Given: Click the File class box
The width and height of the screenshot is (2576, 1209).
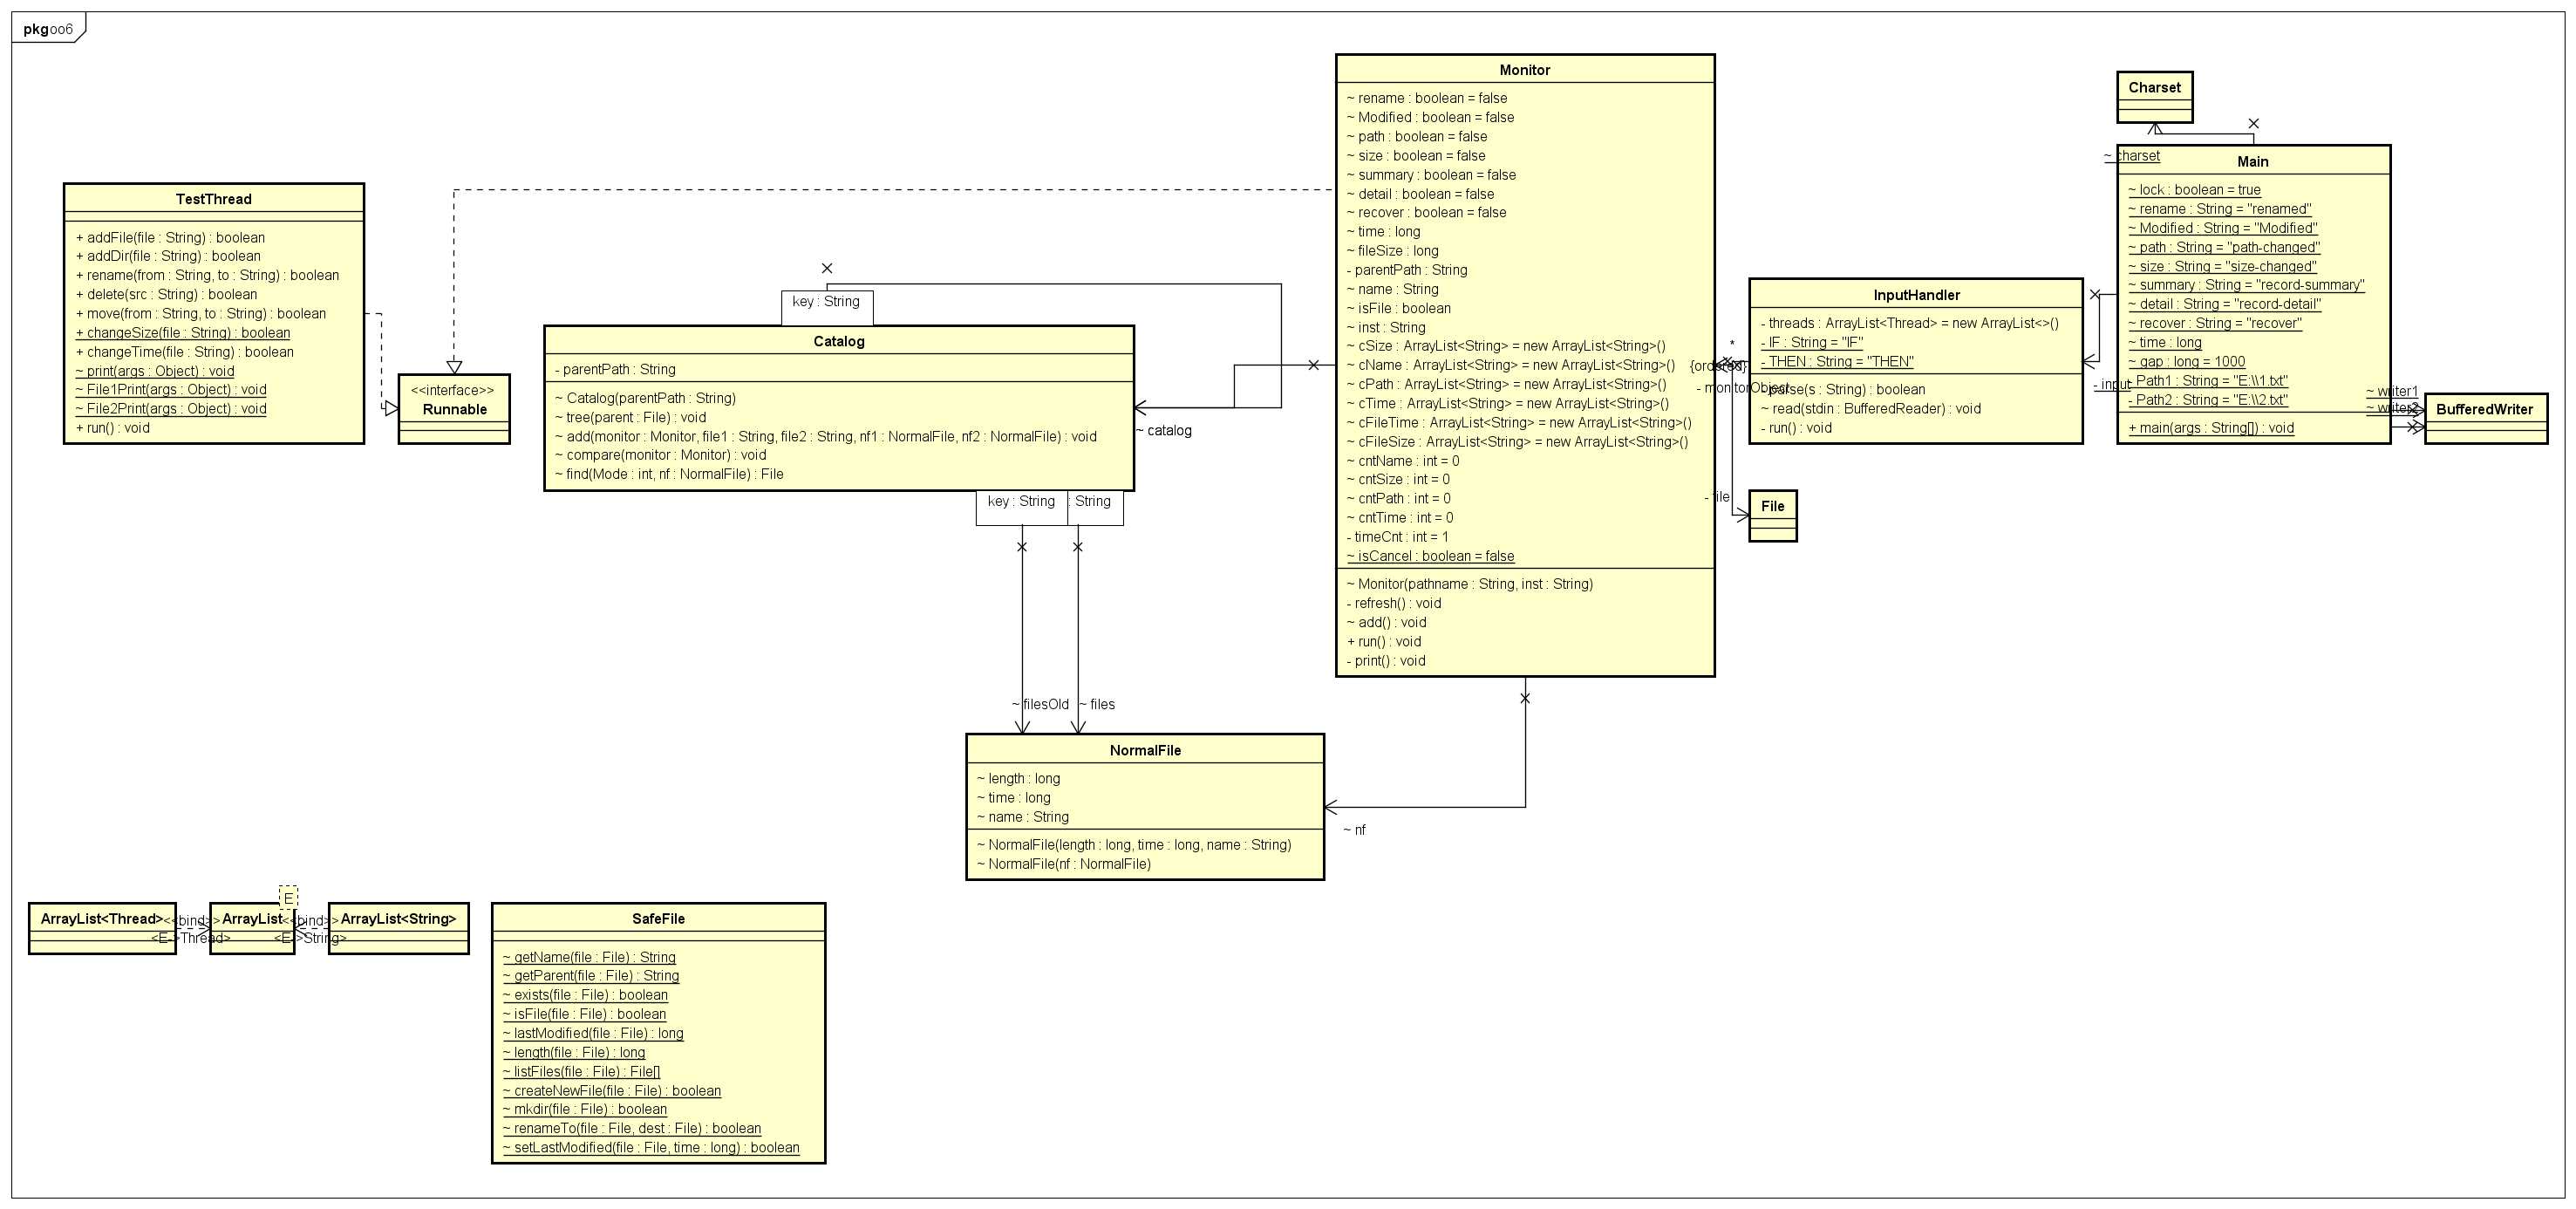Looking at the screenshot, I should coord(1772,516).
